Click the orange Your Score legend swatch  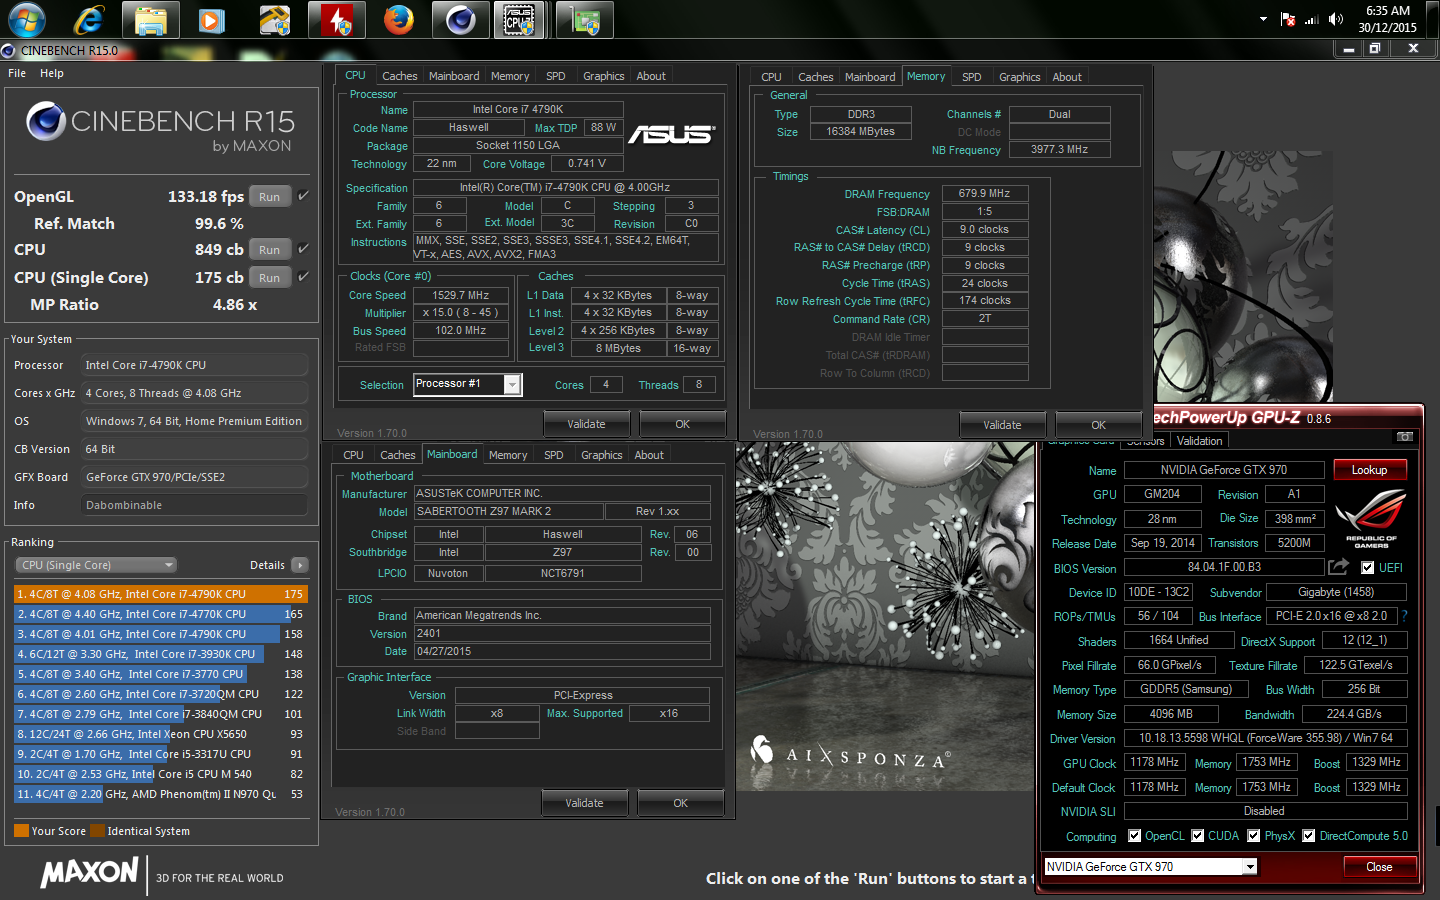tap(21, 831)
